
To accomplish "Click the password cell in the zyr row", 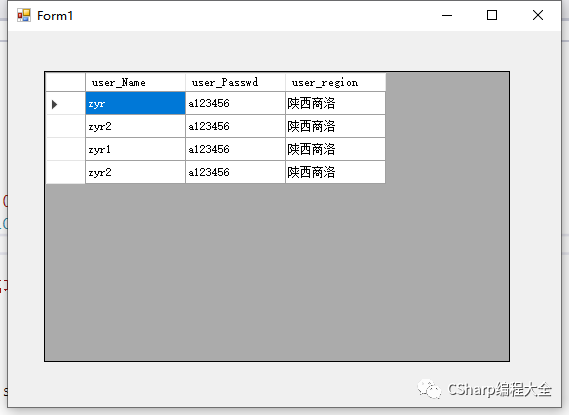I will pyautogui.click(x=235, y=103).
